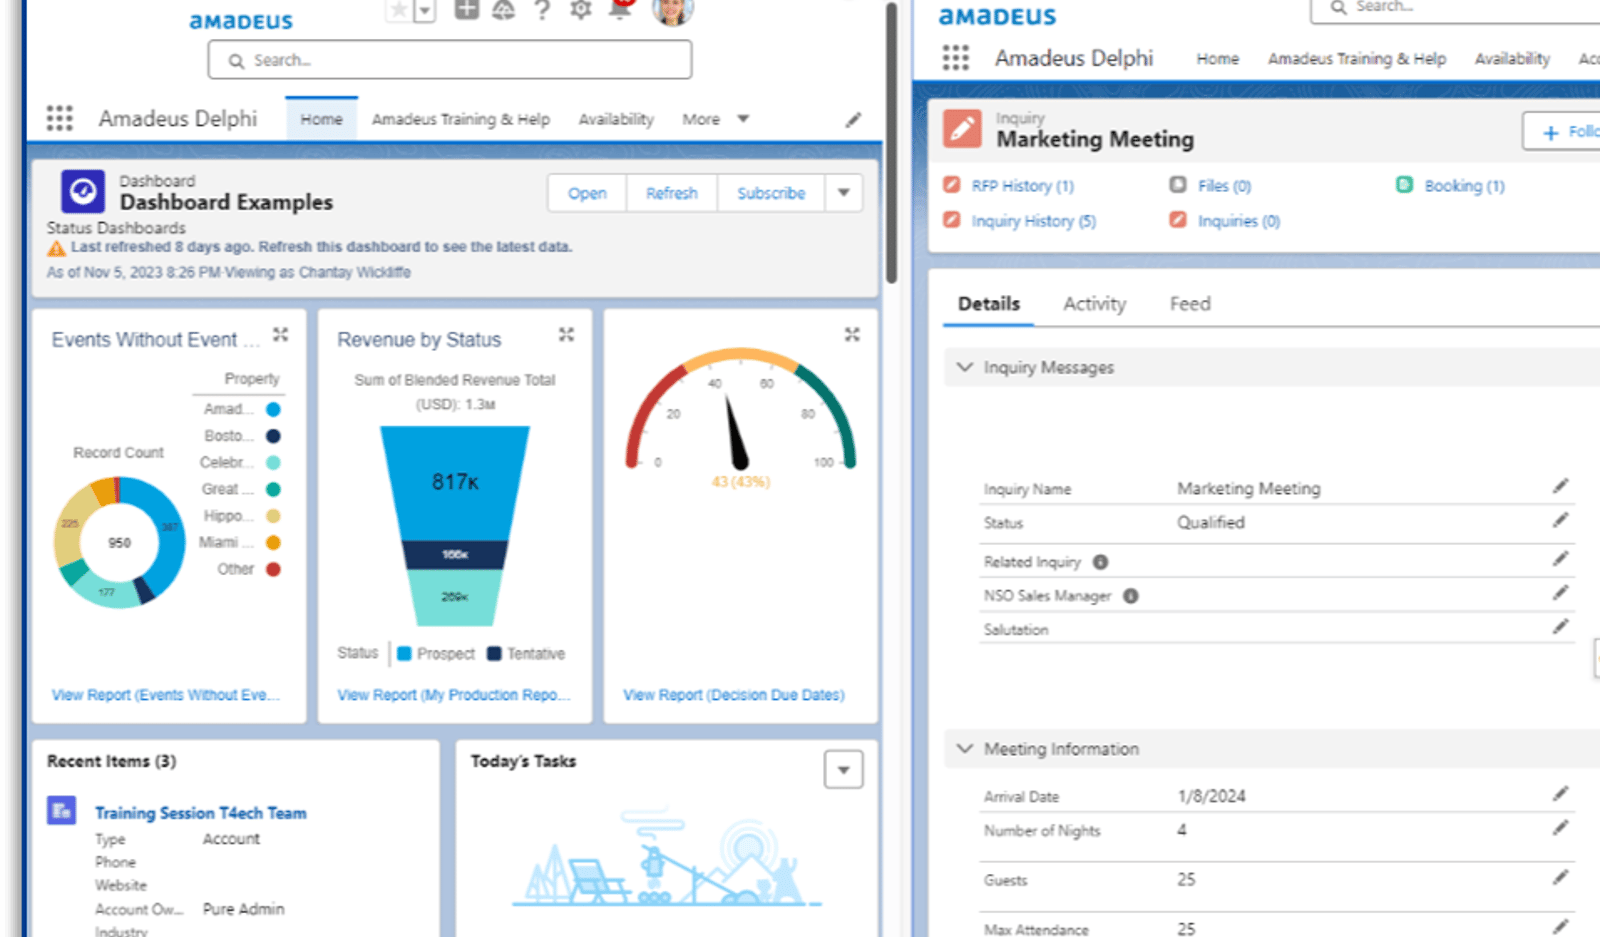Expand the Events Without Event chart
This screenshot has height=937, width=1600.
coord(281,334)
